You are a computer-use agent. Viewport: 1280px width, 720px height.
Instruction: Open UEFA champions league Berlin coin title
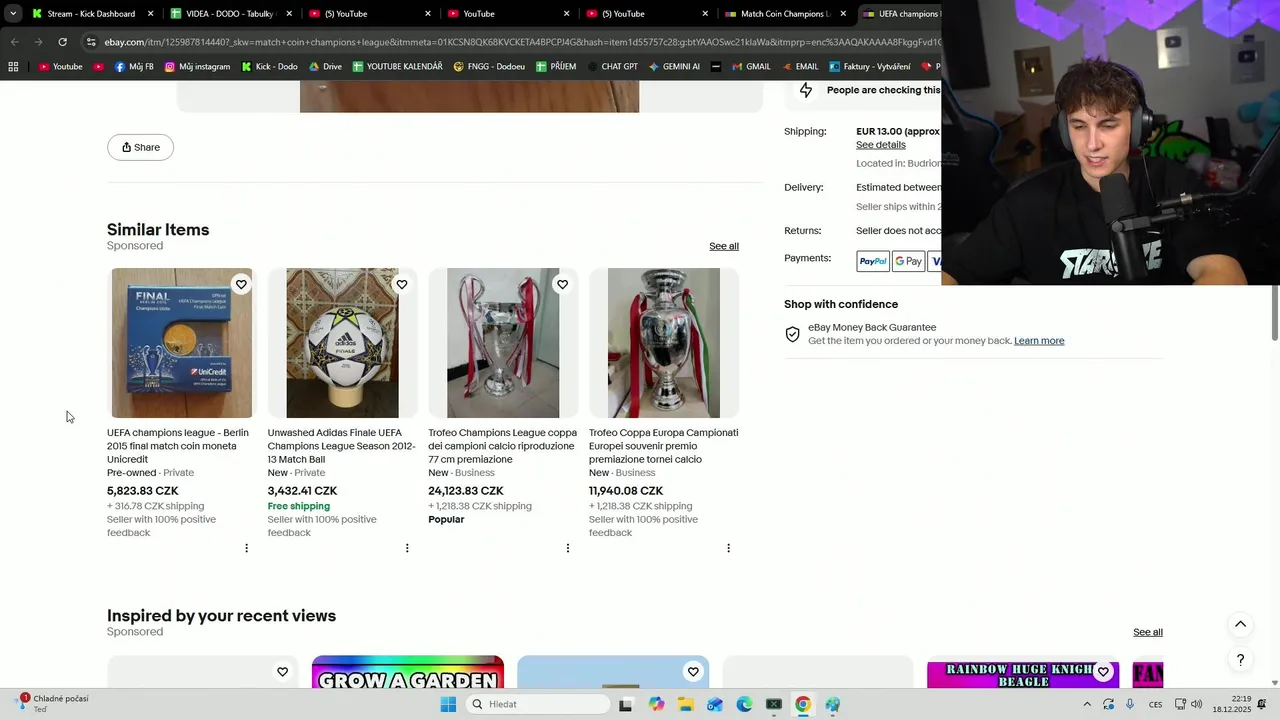[178, 446]
